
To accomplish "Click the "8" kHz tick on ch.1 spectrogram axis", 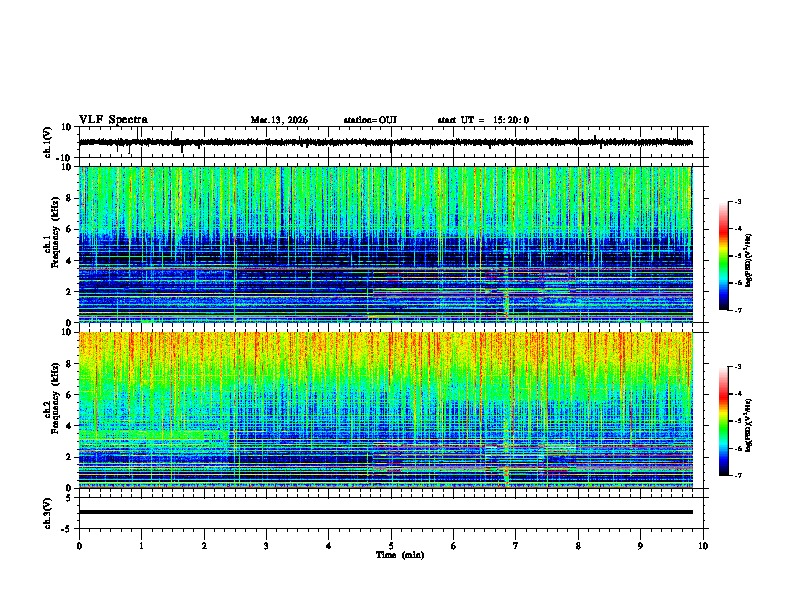I will click(70, 198).
